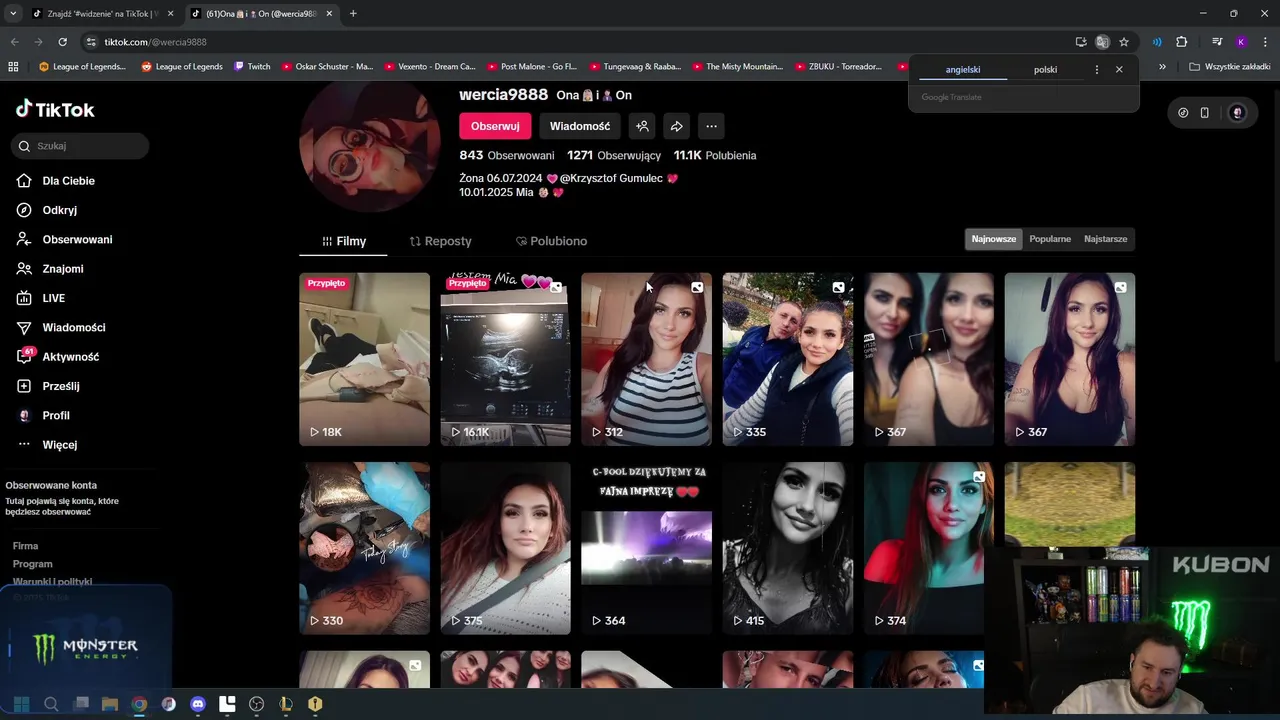Open tab search dropdown arrow
The height and width of the screenshot is (720, 1280).
13,13
